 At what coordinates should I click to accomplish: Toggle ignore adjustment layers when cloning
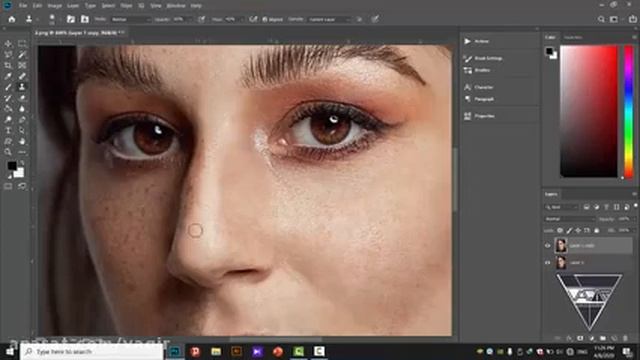(359, 19)
